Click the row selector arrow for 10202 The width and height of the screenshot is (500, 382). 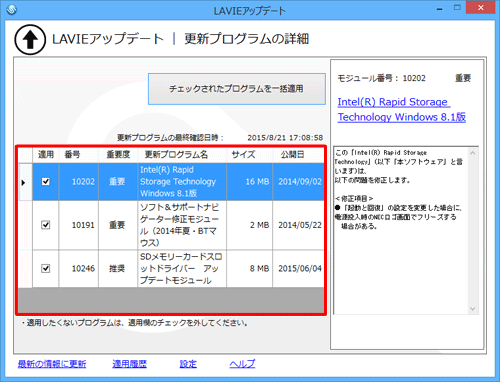tap(25, 182)
